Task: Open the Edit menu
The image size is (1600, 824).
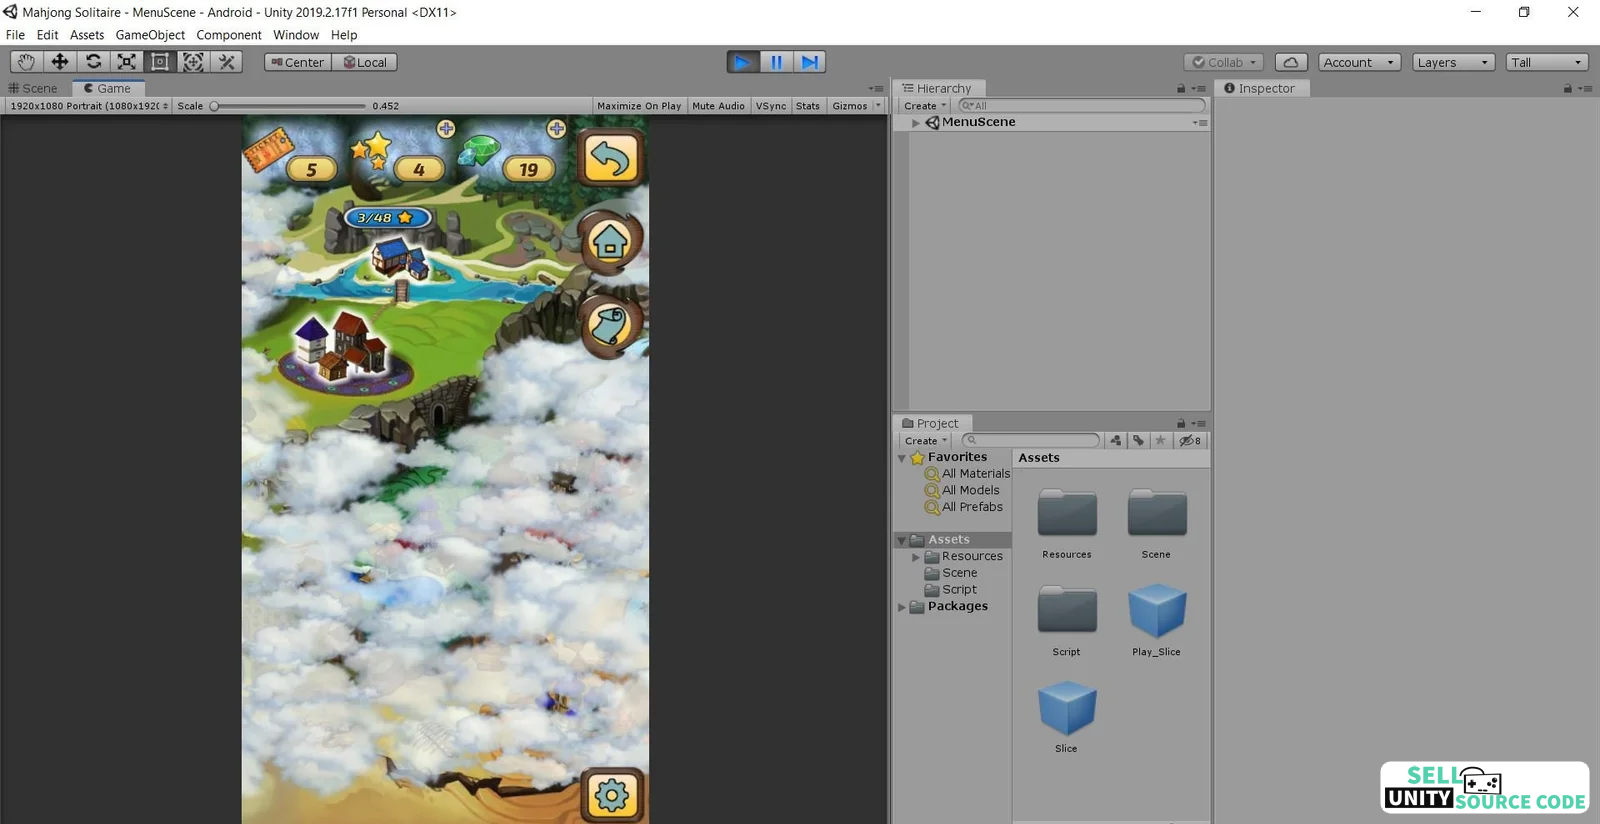Action: [47, 35]
